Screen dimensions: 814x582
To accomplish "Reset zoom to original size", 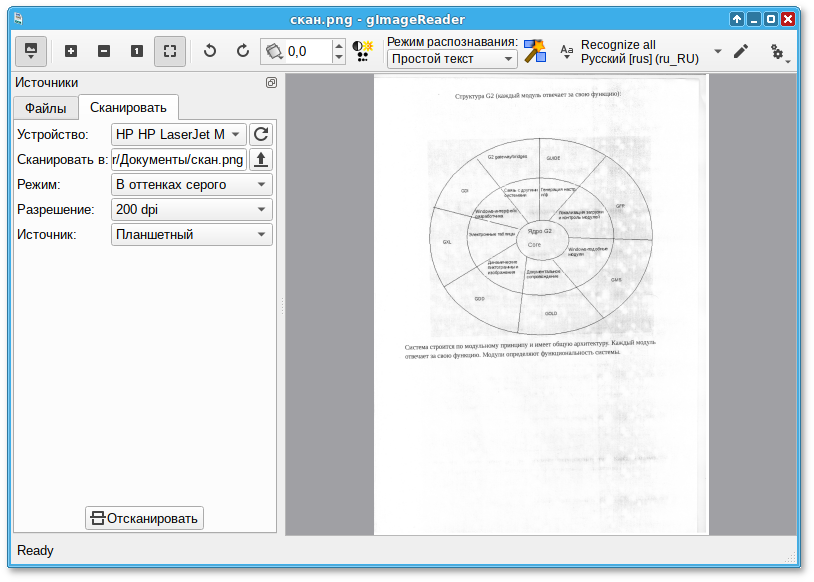I will 137,51.
